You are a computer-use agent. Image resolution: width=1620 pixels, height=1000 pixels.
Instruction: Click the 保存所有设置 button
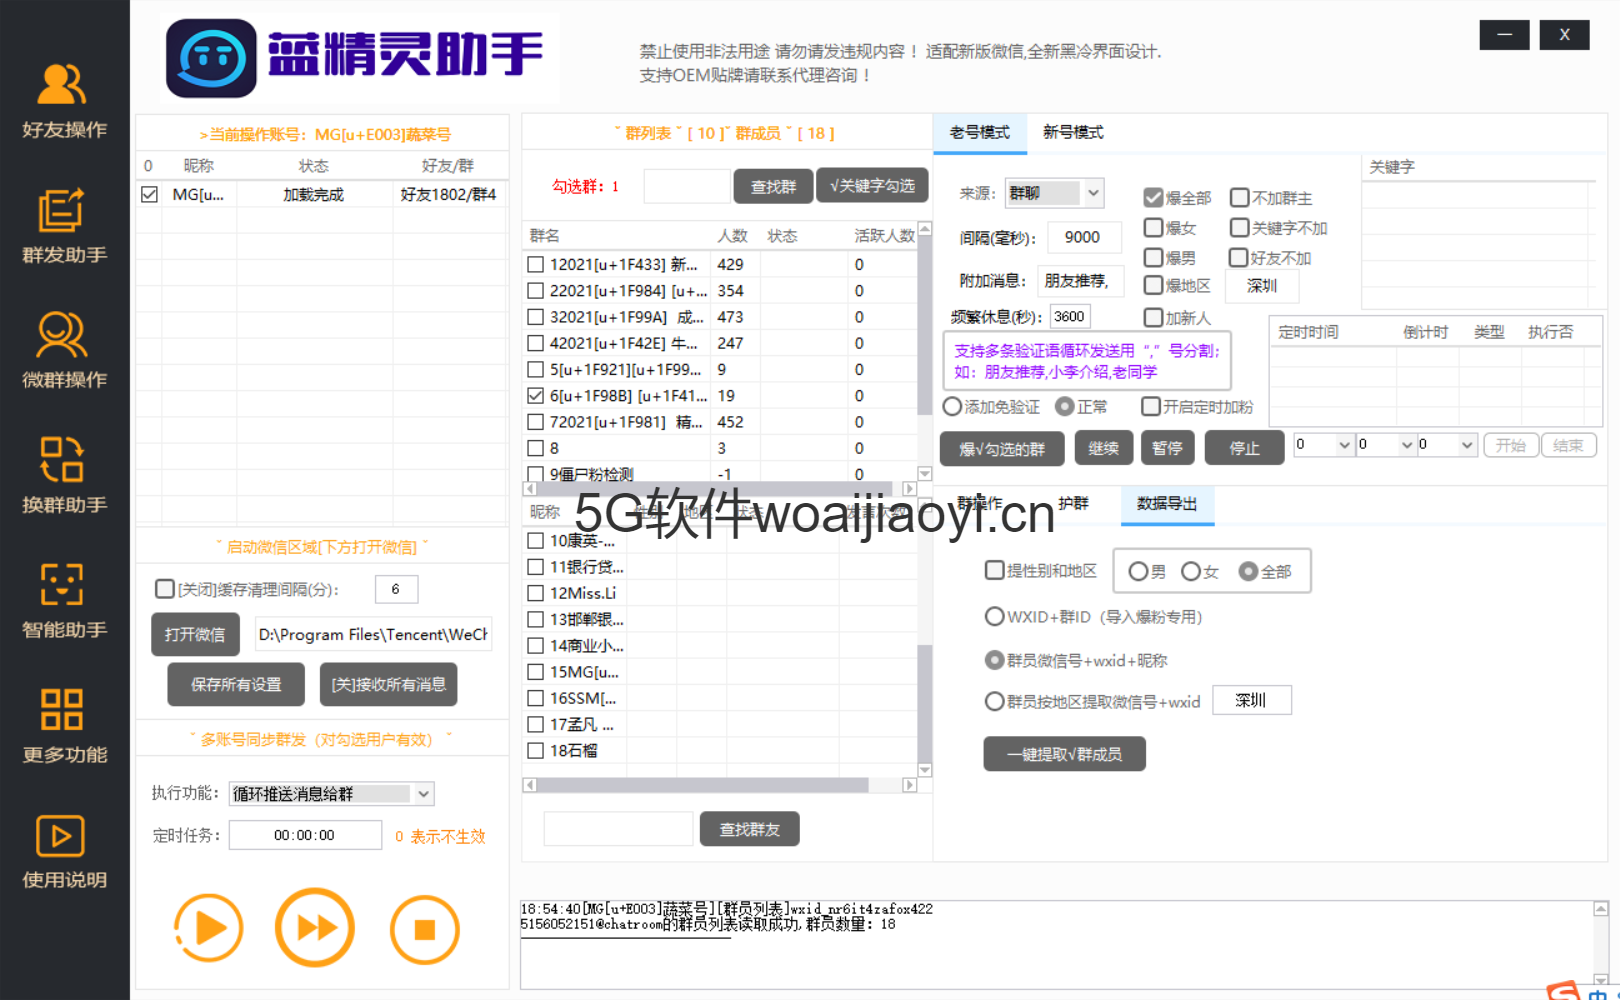237,684
